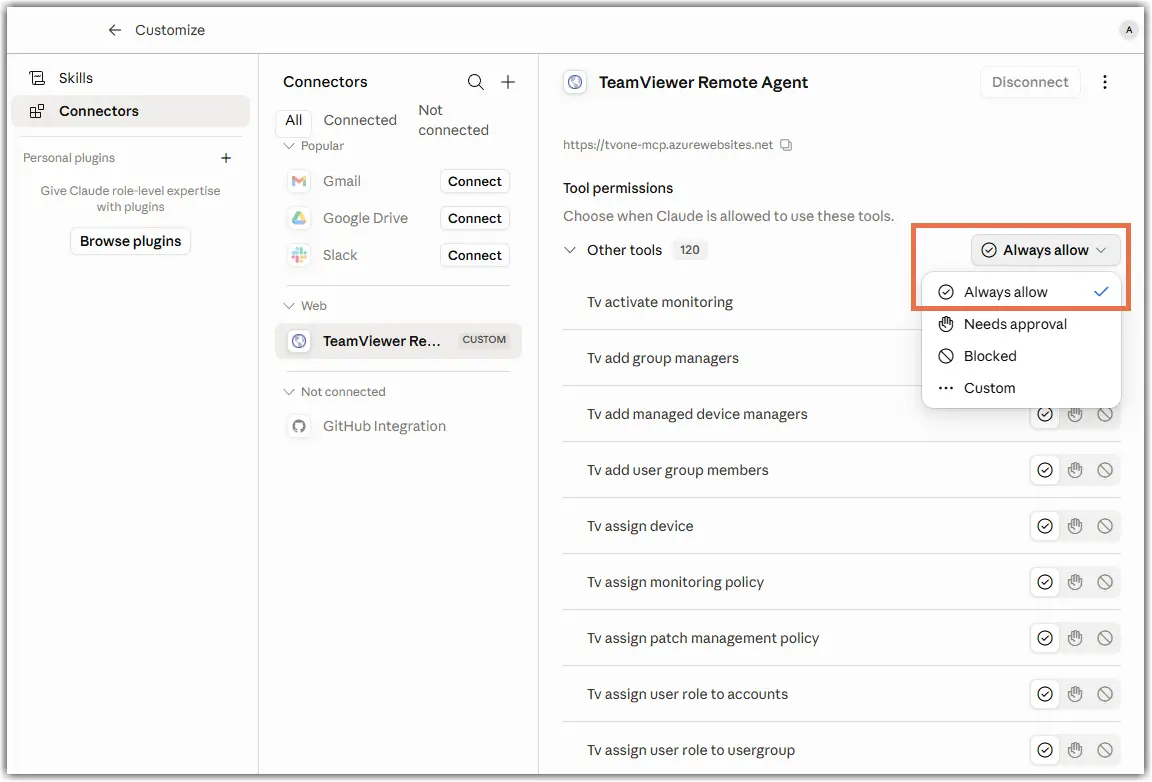Click the Google Drive icon

[299, 218]
